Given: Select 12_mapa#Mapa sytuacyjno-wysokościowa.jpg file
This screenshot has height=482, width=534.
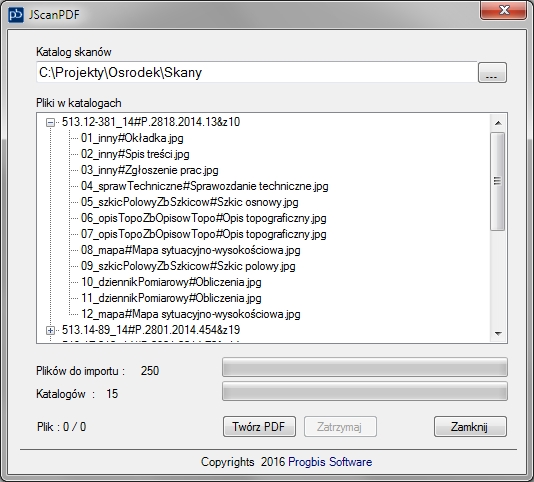Looking at the screenshot, I should (191, 314).
